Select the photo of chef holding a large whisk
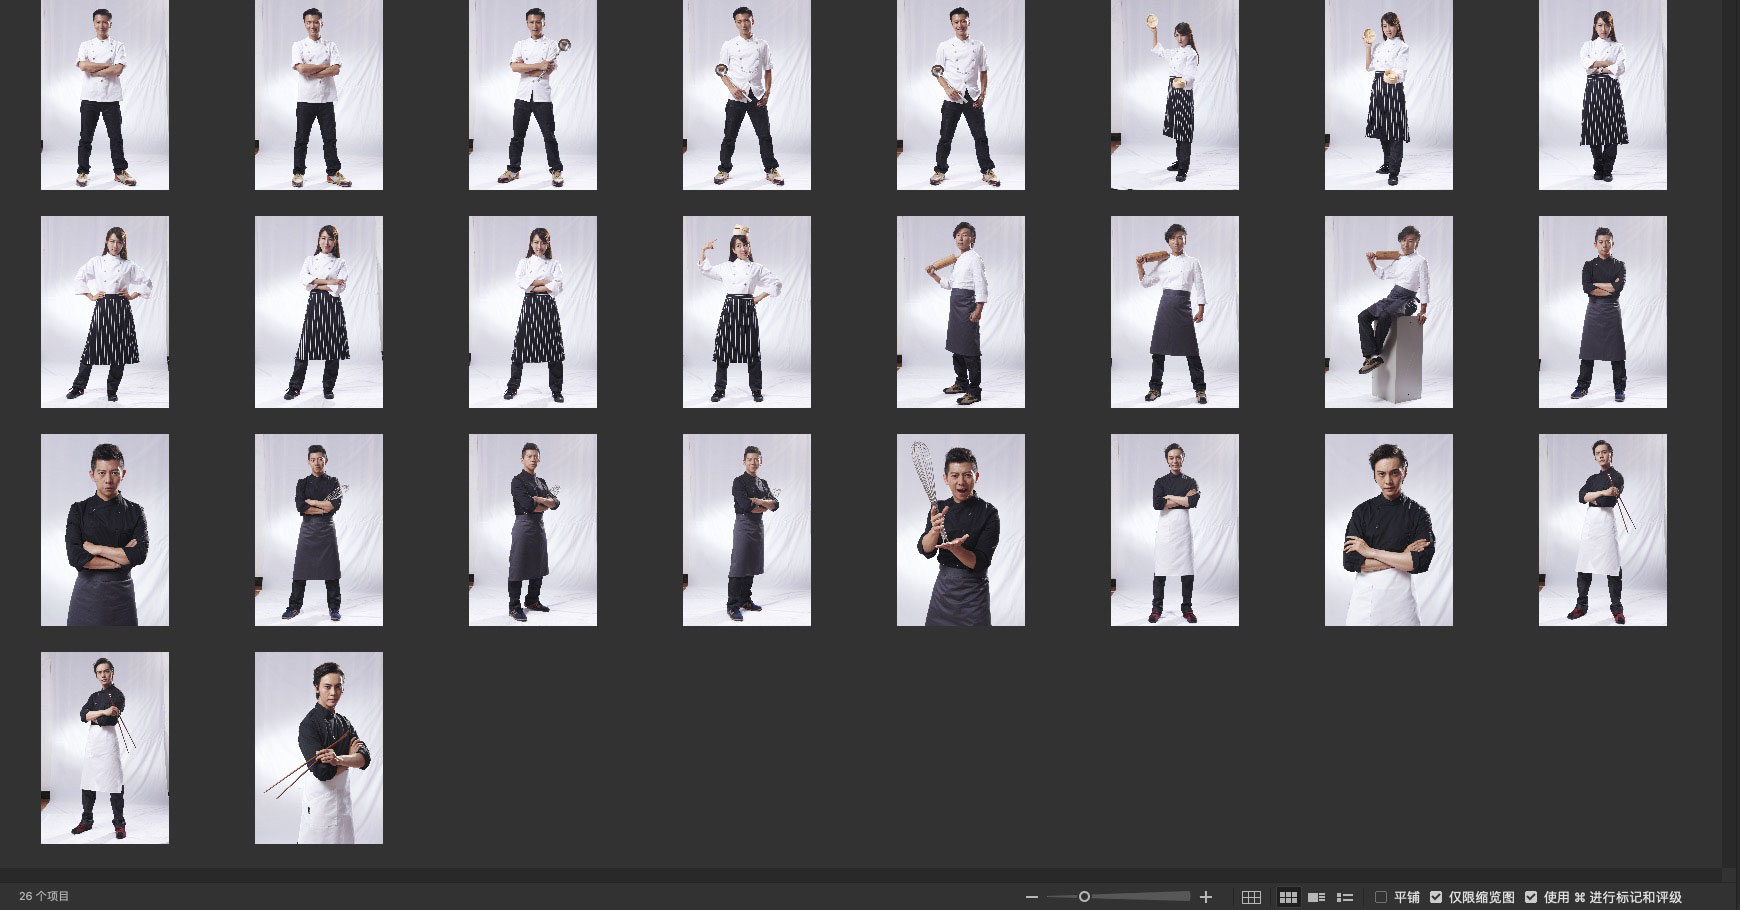The height and width of the screenshot is (910, 1740). point(961,530)
